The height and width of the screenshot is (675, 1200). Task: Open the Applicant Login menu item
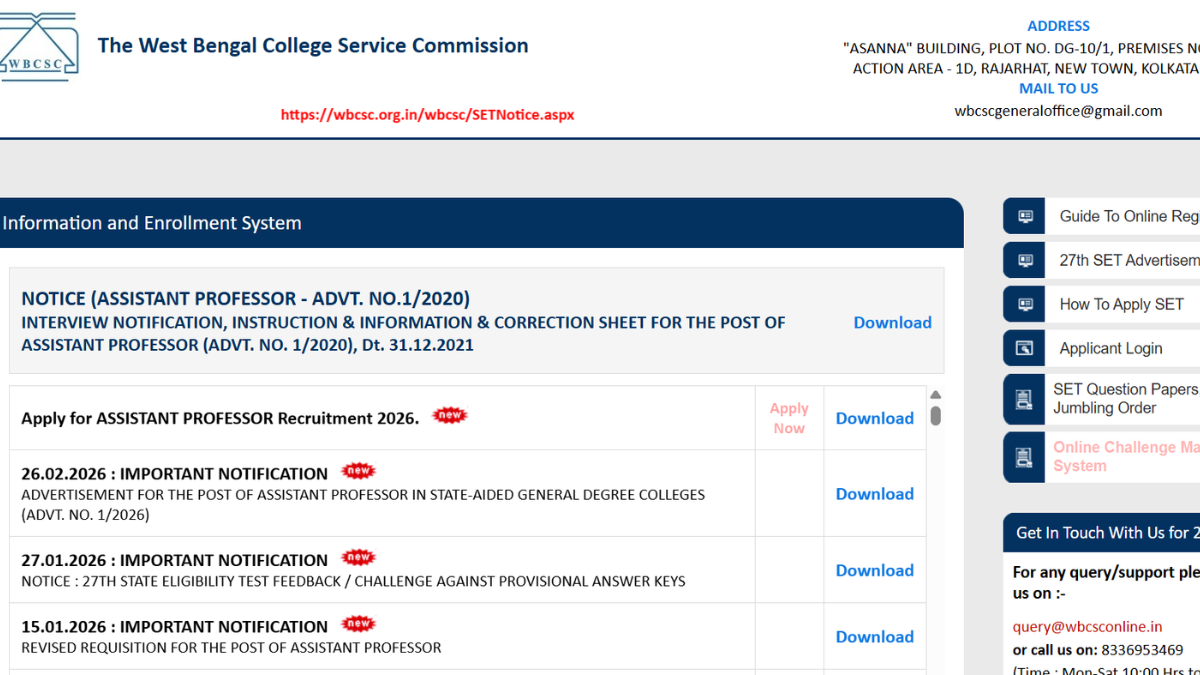(1110, 348)
